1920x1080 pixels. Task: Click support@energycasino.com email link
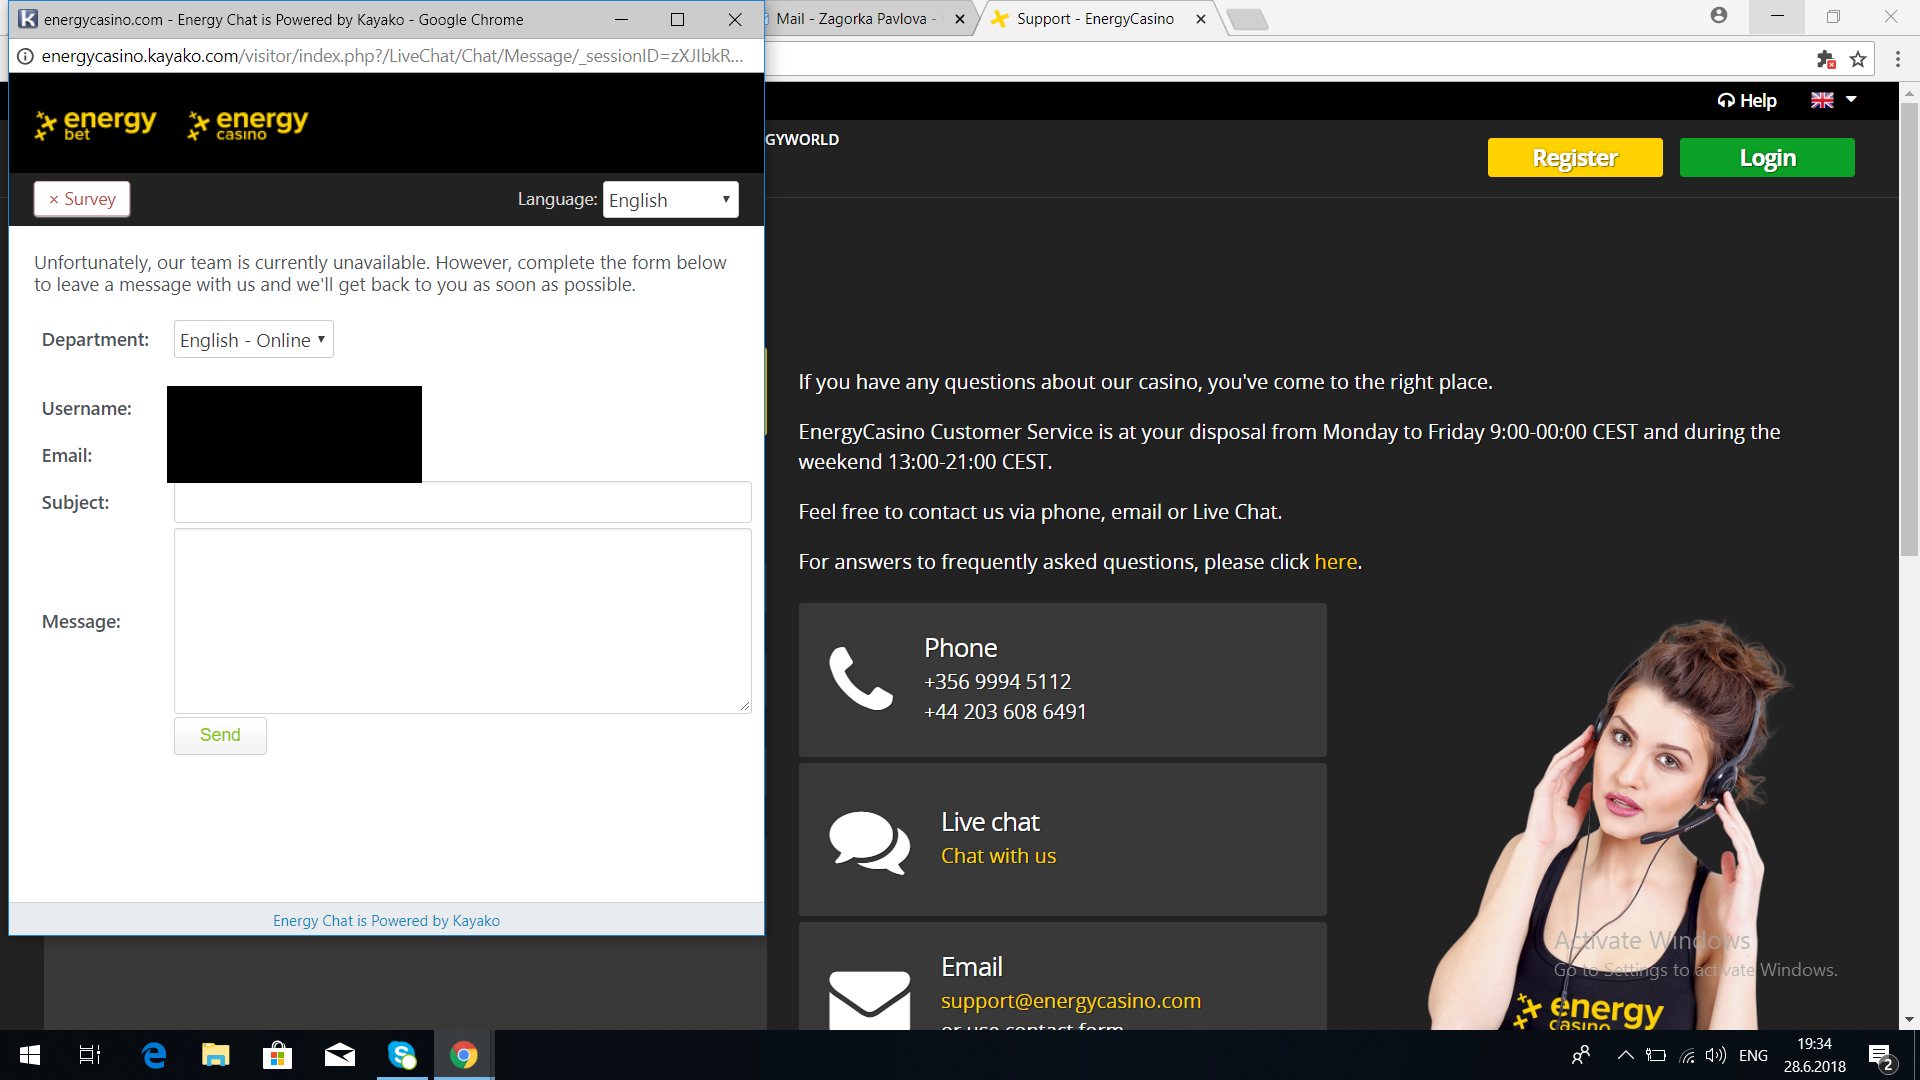1070,1001
